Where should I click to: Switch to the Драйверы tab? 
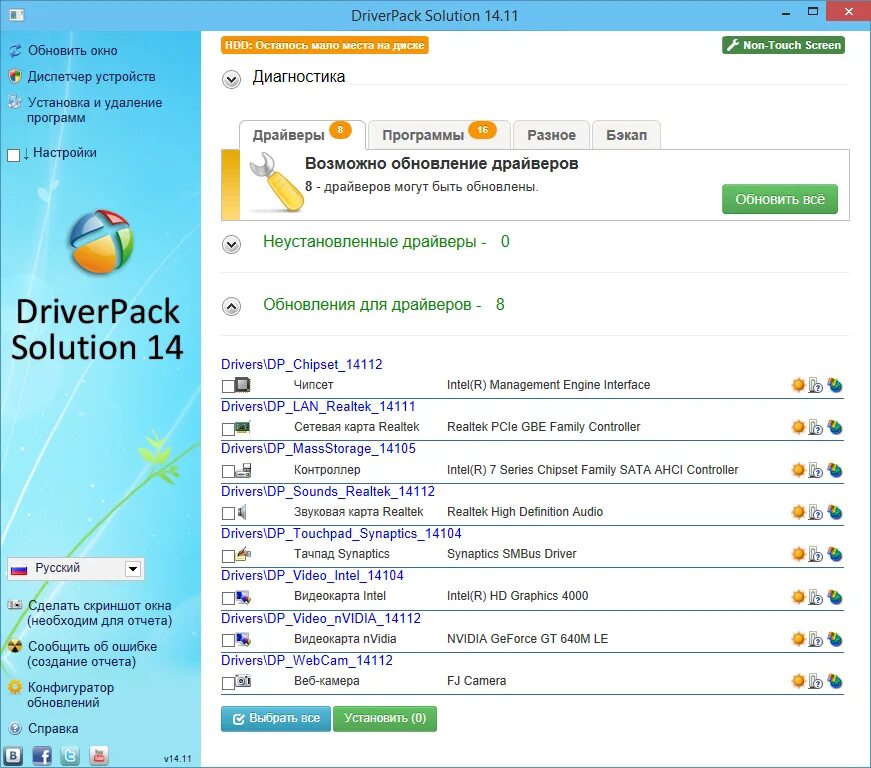[x=302, y=135]
